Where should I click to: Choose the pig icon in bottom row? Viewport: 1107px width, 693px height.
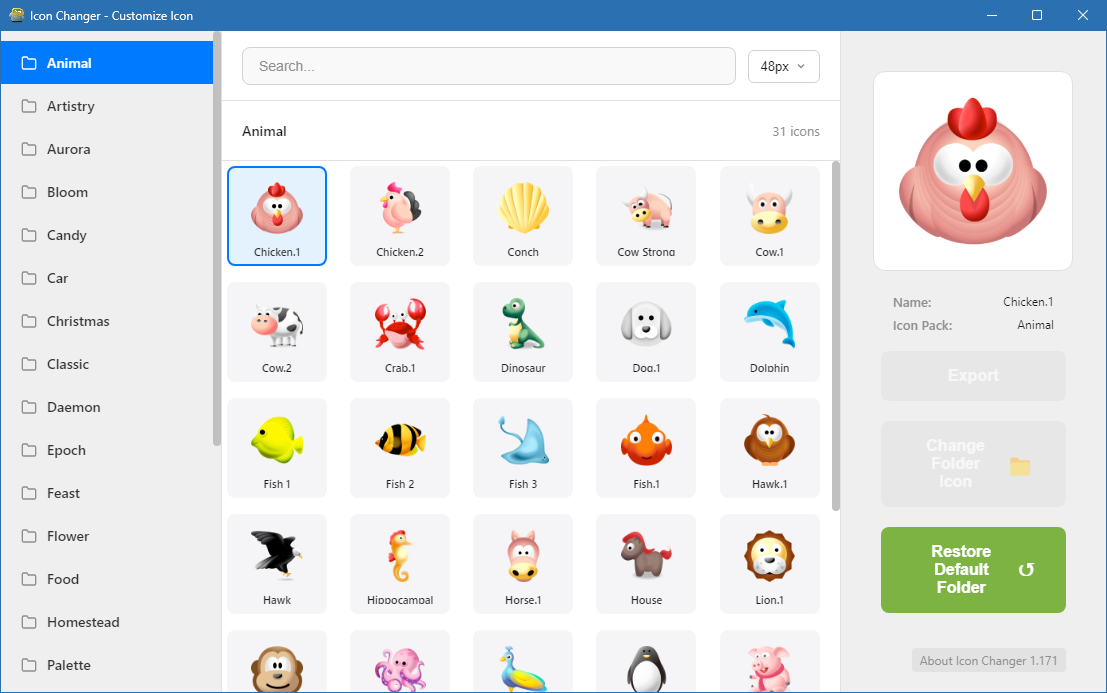click(770, 661)
